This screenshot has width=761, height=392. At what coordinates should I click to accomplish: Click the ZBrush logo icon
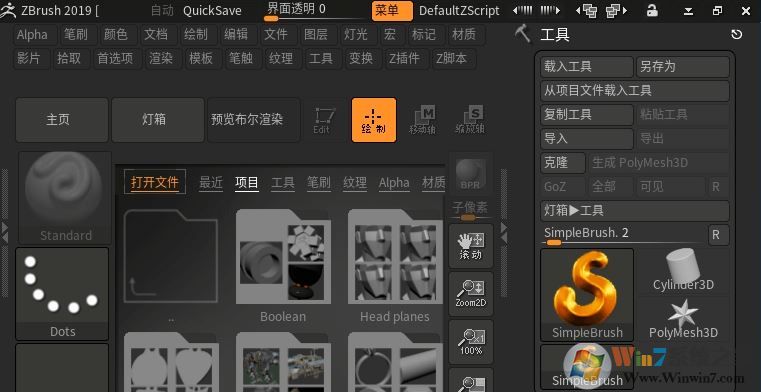tap(8, 10)
